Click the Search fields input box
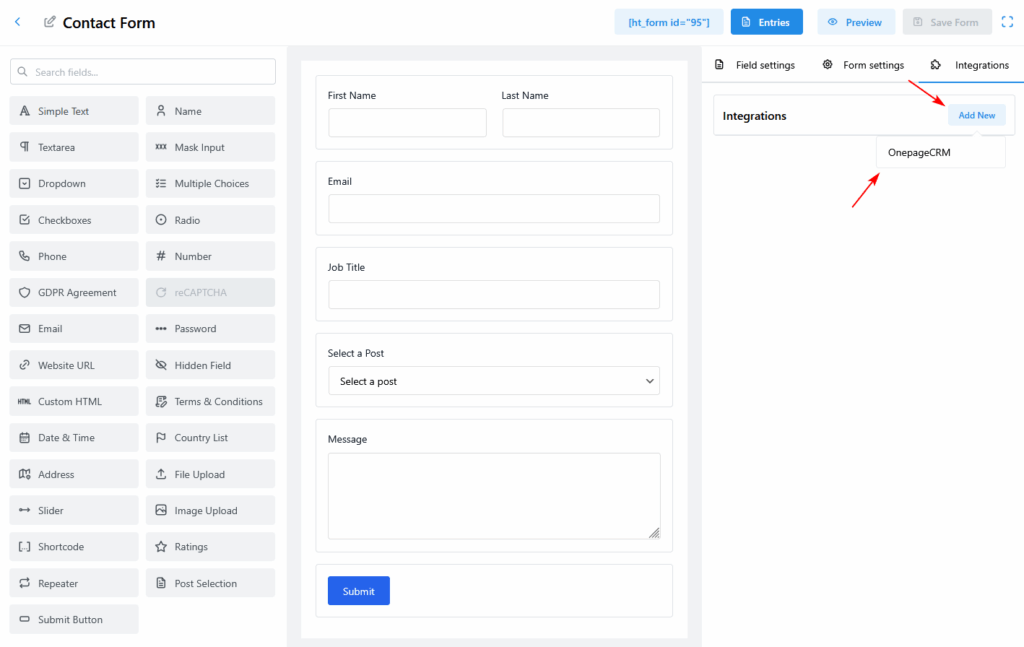The height and width of the screenshot is (647, 1024). point(142,72)
